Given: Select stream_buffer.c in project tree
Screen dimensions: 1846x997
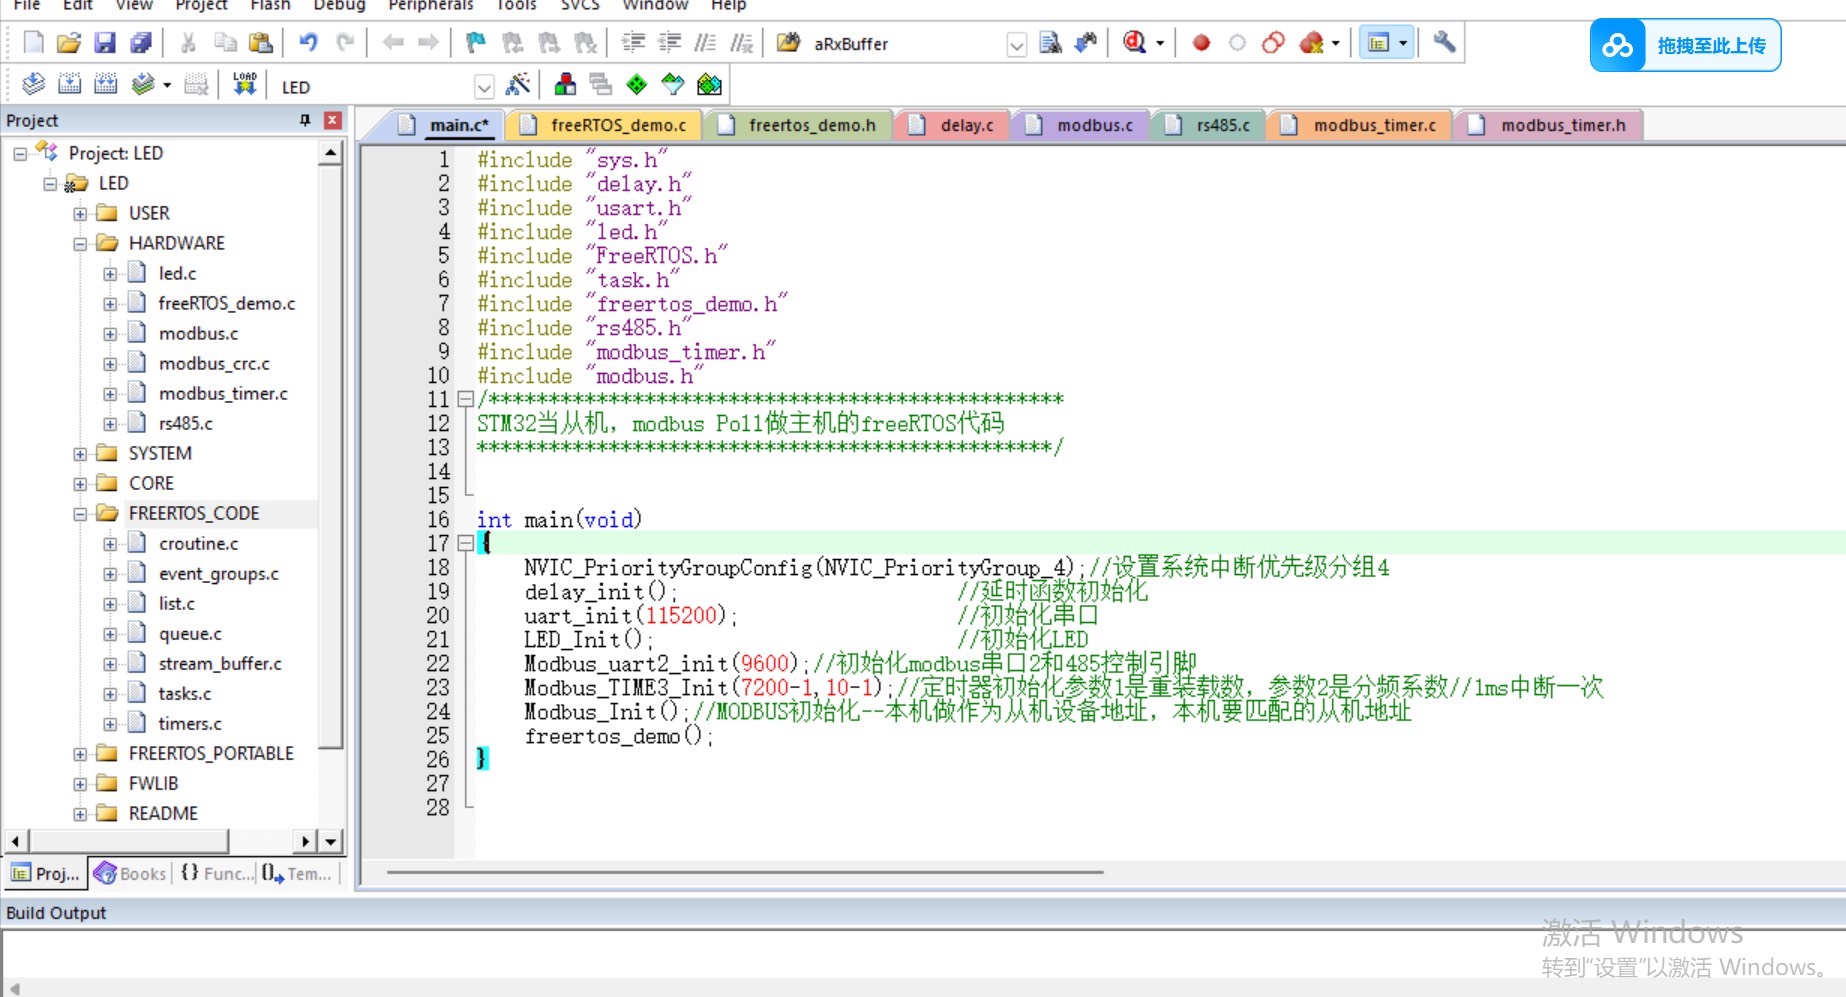Looking at the screenshot, I should (220, 664).
